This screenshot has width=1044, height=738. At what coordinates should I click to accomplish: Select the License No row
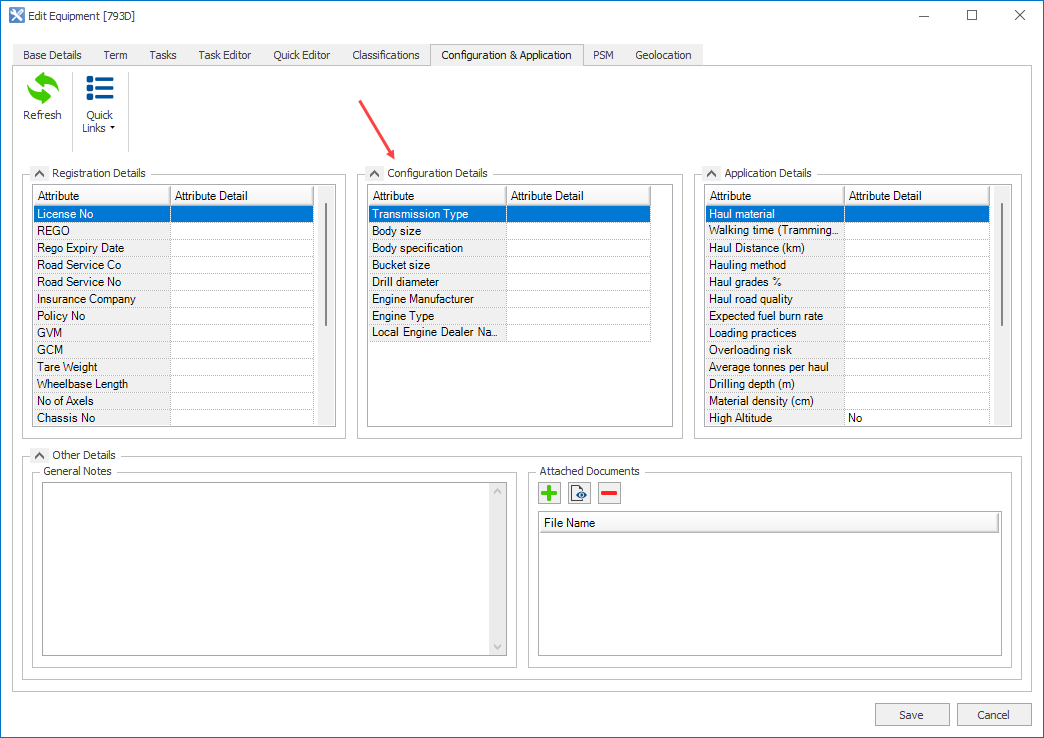pyautogui.click(x=173, y=214)
